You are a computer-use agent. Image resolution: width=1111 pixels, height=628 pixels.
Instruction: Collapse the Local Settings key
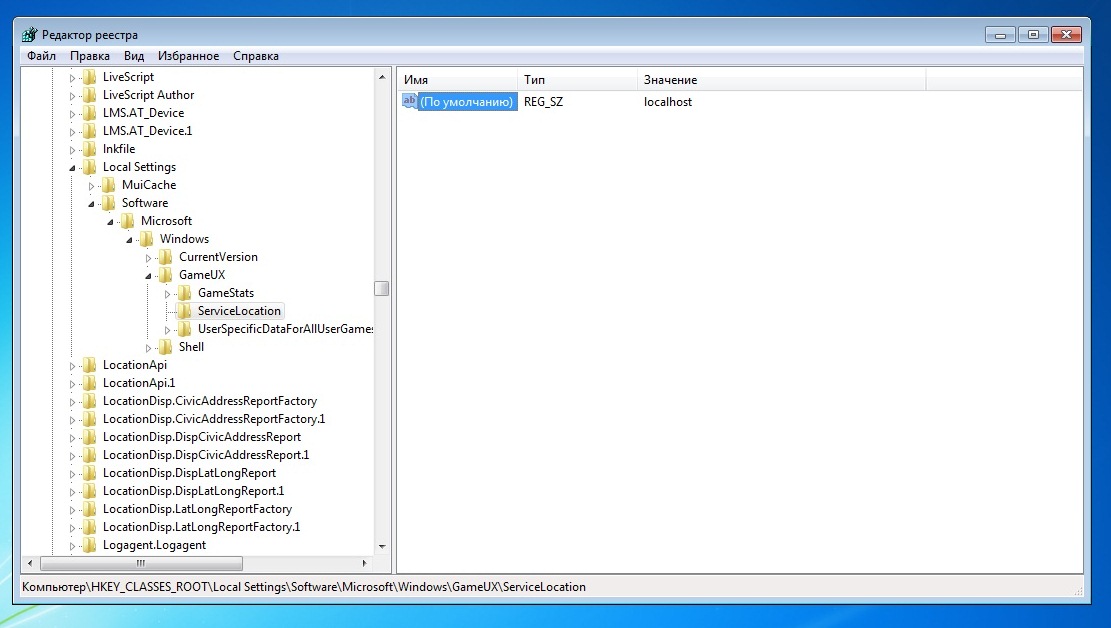(72, 168)
